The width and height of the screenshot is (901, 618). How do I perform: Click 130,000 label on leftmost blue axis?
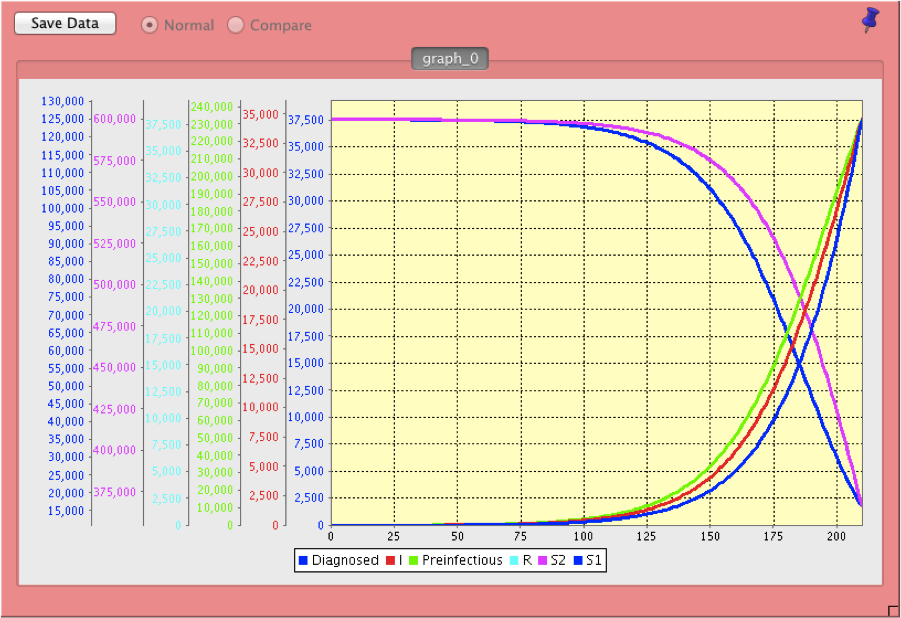[62, 101]
